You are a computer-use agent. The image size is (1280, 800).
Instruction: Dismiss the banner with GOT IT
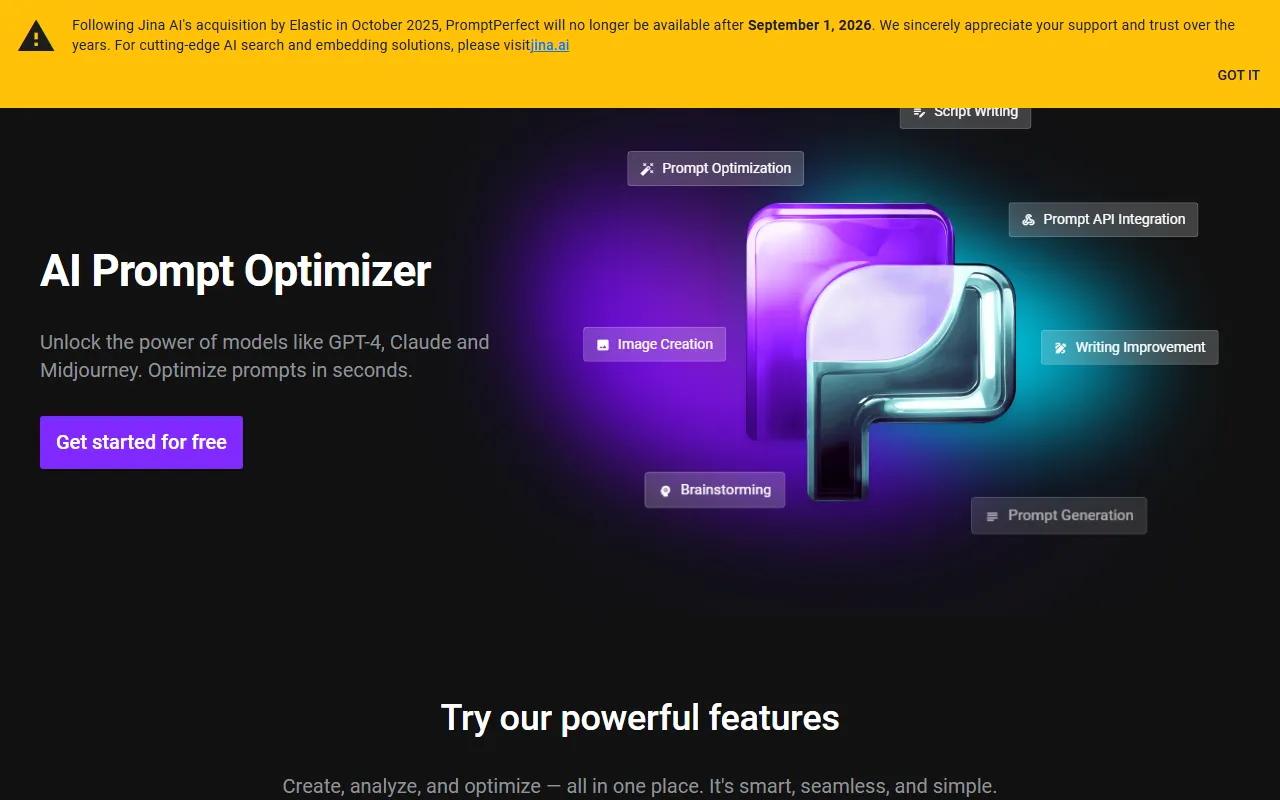(x=1238, y=75)
